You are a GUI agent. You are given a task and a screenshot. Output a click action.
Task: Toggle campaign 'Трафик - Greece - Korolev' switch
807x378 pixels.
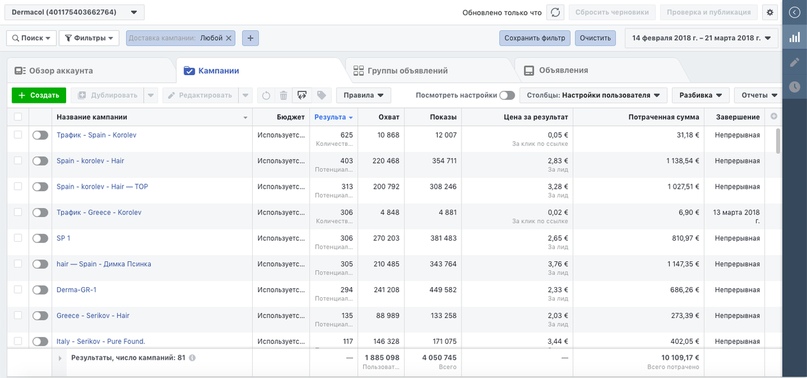(40, 212)
